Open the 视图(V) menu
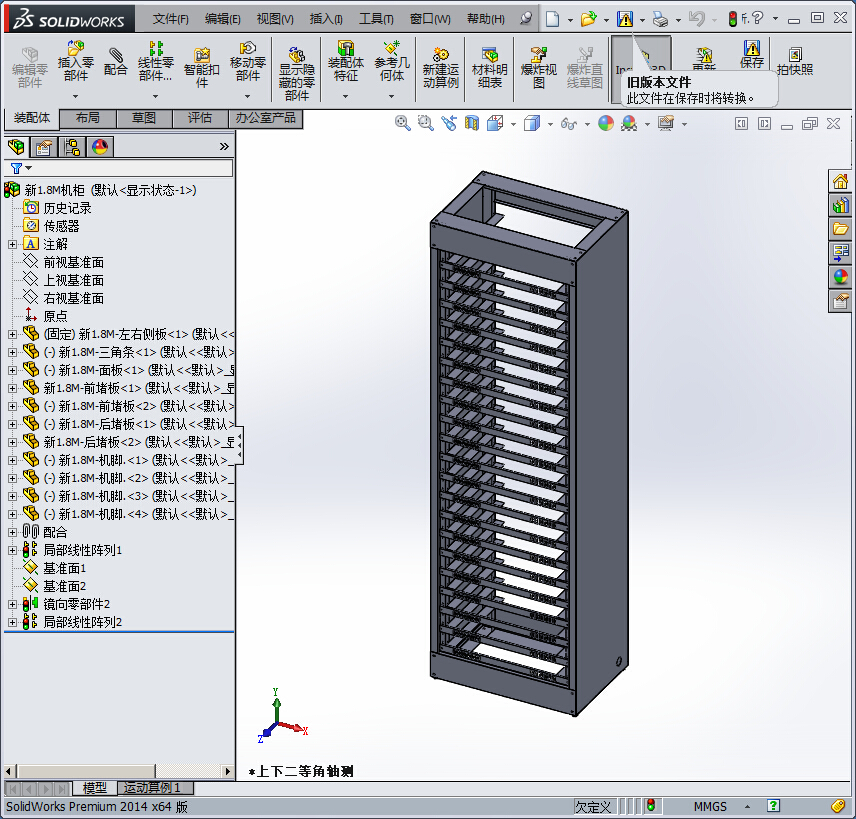Screen dimensions: 856x819 pyautogui.click(x=275, y=19)
